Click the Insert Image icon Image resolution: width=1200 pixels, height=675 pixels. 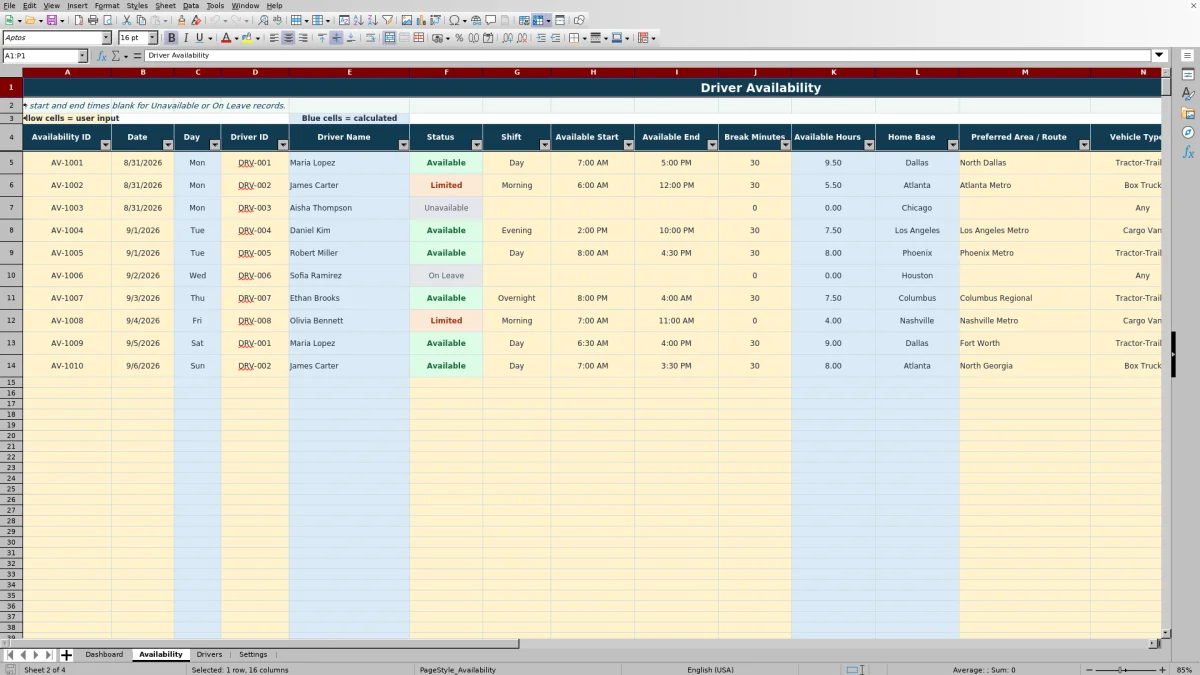point(407,20)
